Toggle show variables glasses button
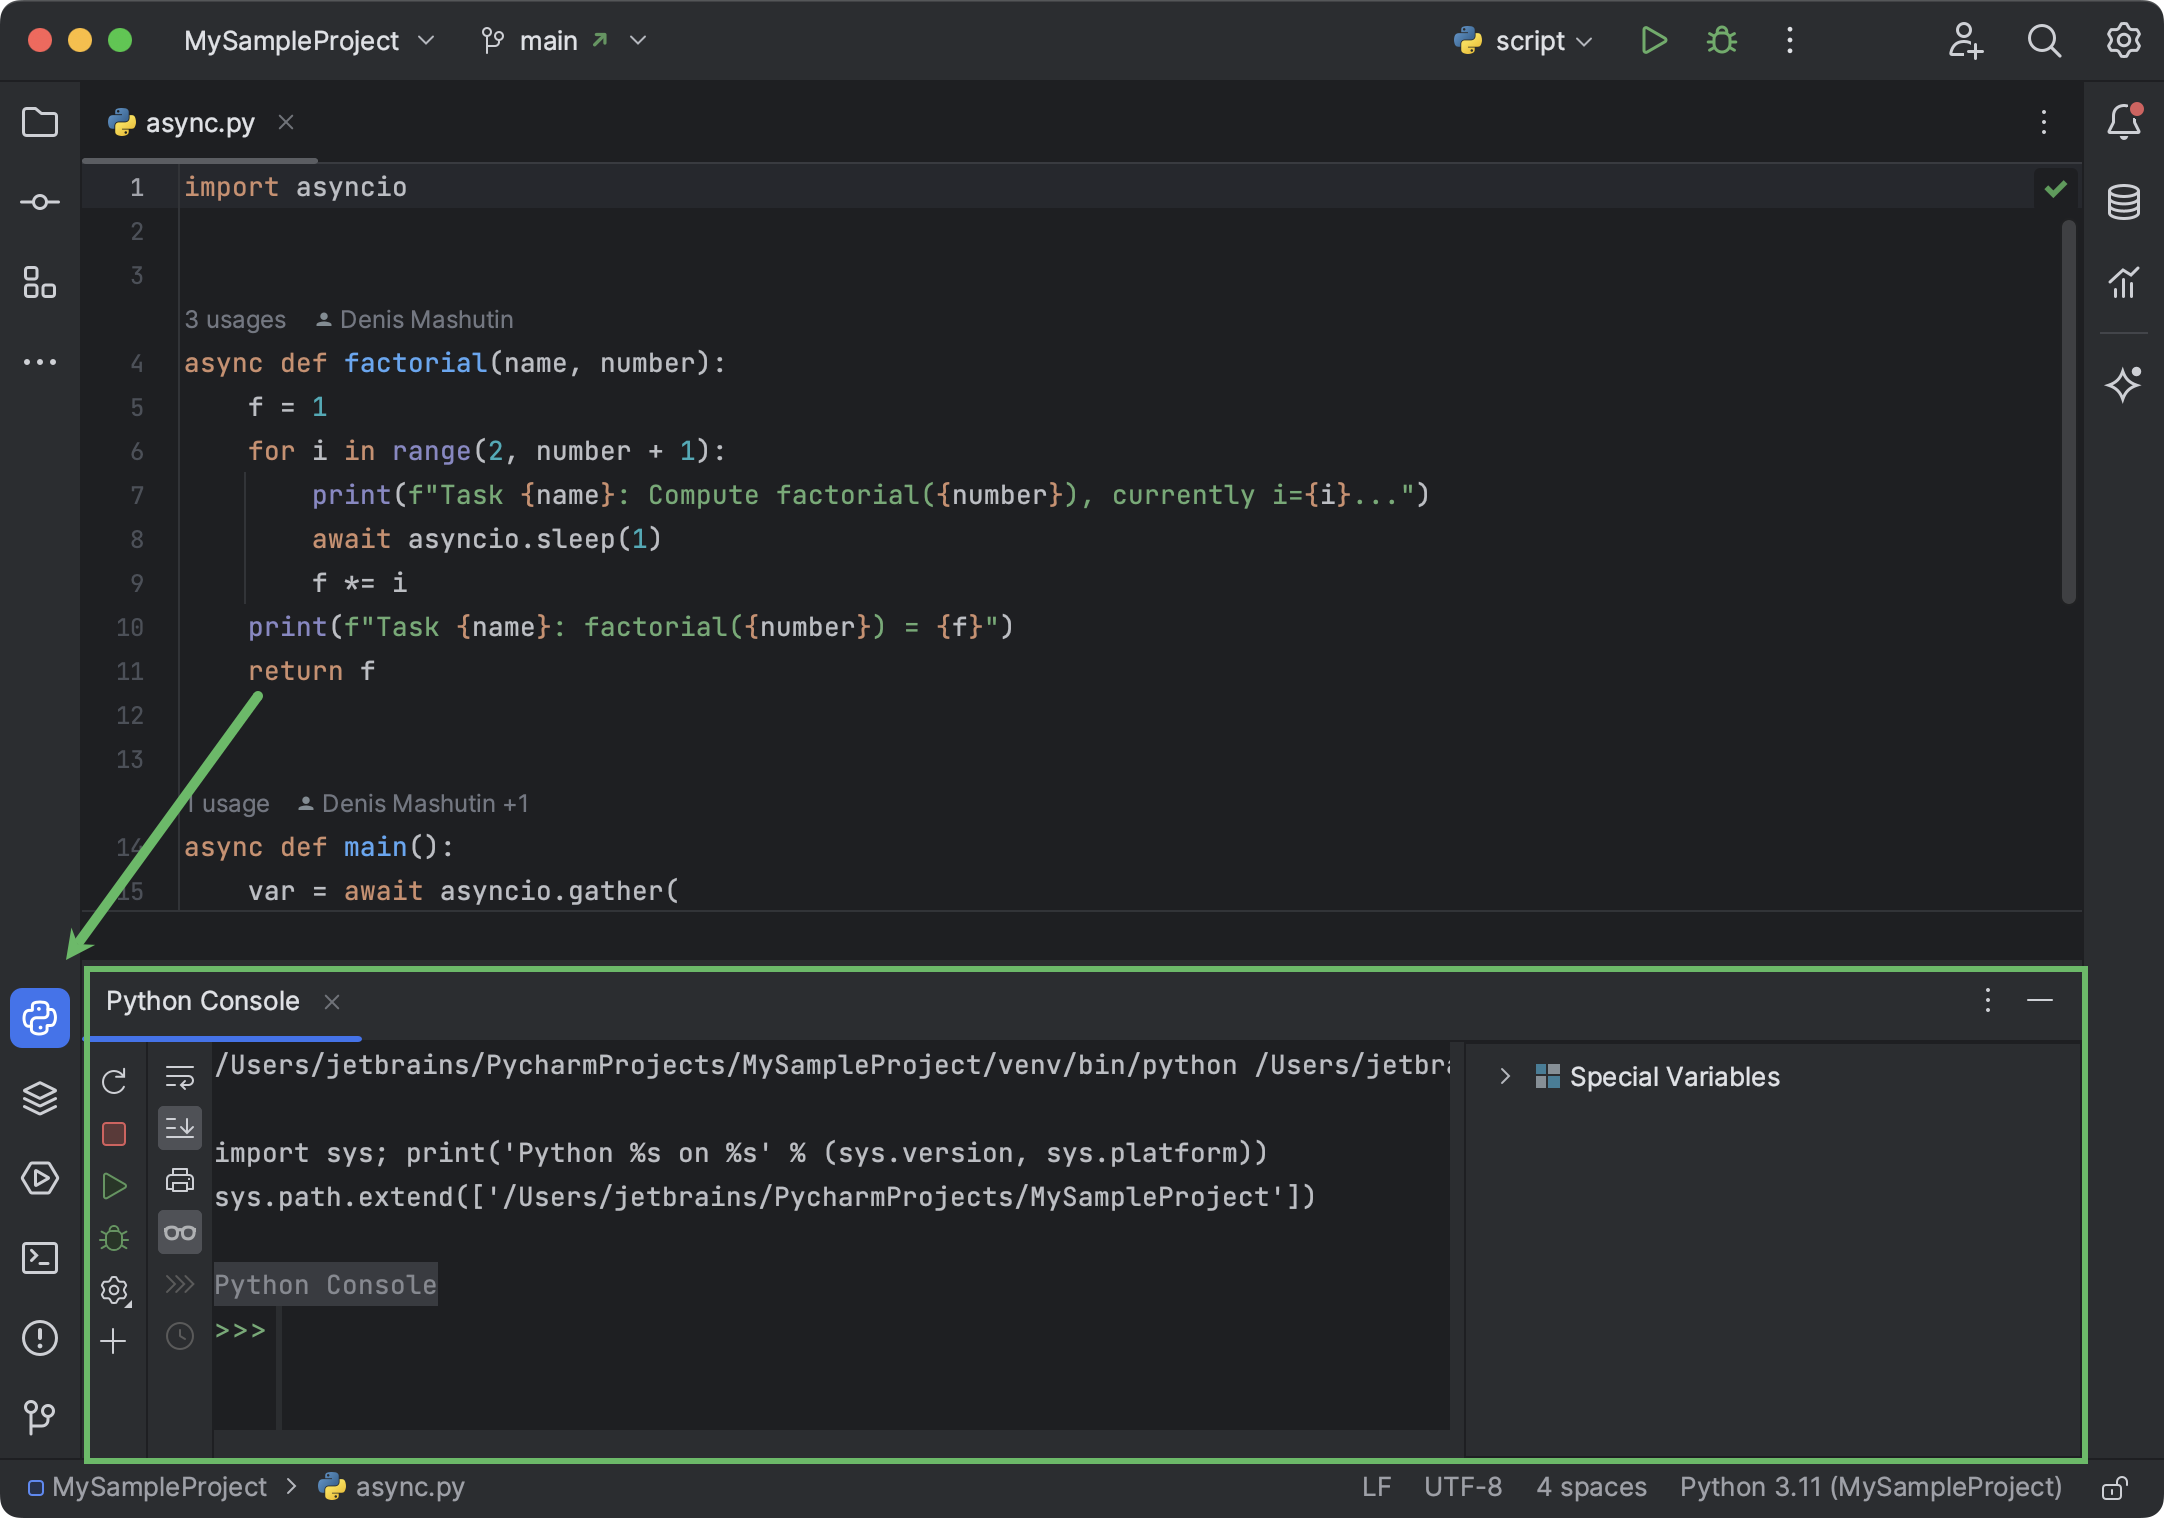The height and width of the screenshot is (1518, 2164). click(x=180, y=1232)
